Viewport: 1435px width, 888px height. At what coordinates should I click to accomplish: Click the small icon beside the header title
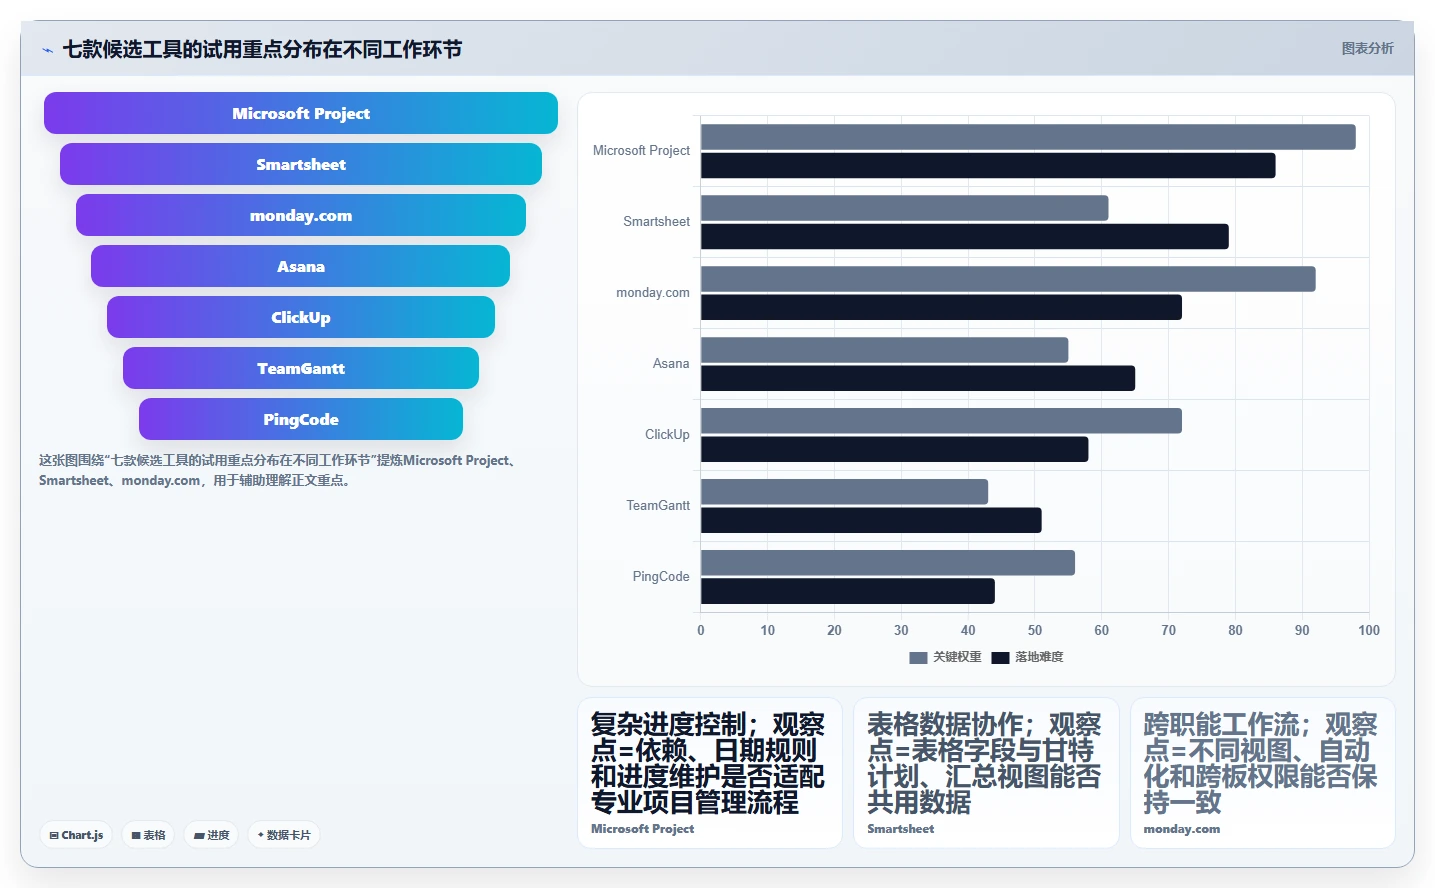[47, 50]
